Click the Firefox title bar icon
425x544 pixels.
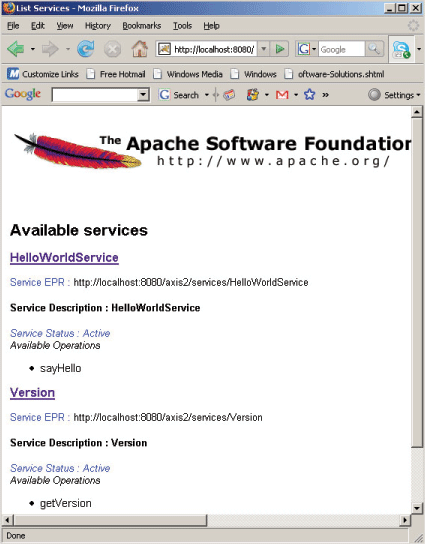[8, 8]
